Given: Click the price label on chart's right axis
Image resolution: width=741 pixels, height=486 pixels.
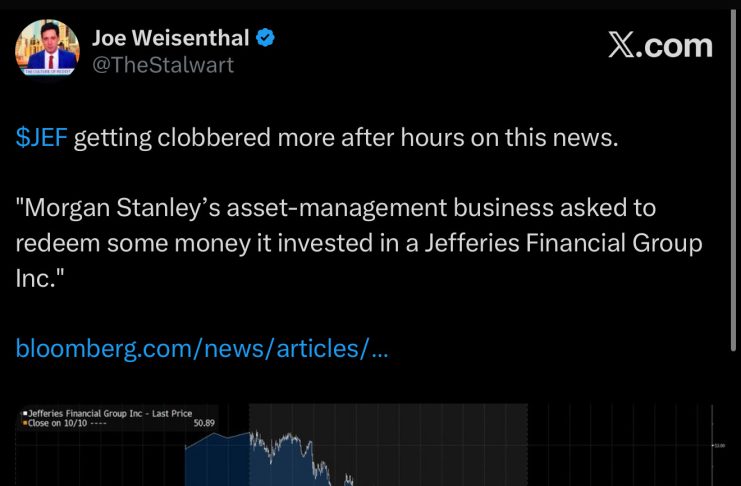Looking at the screenshot, I should [720, 444].
